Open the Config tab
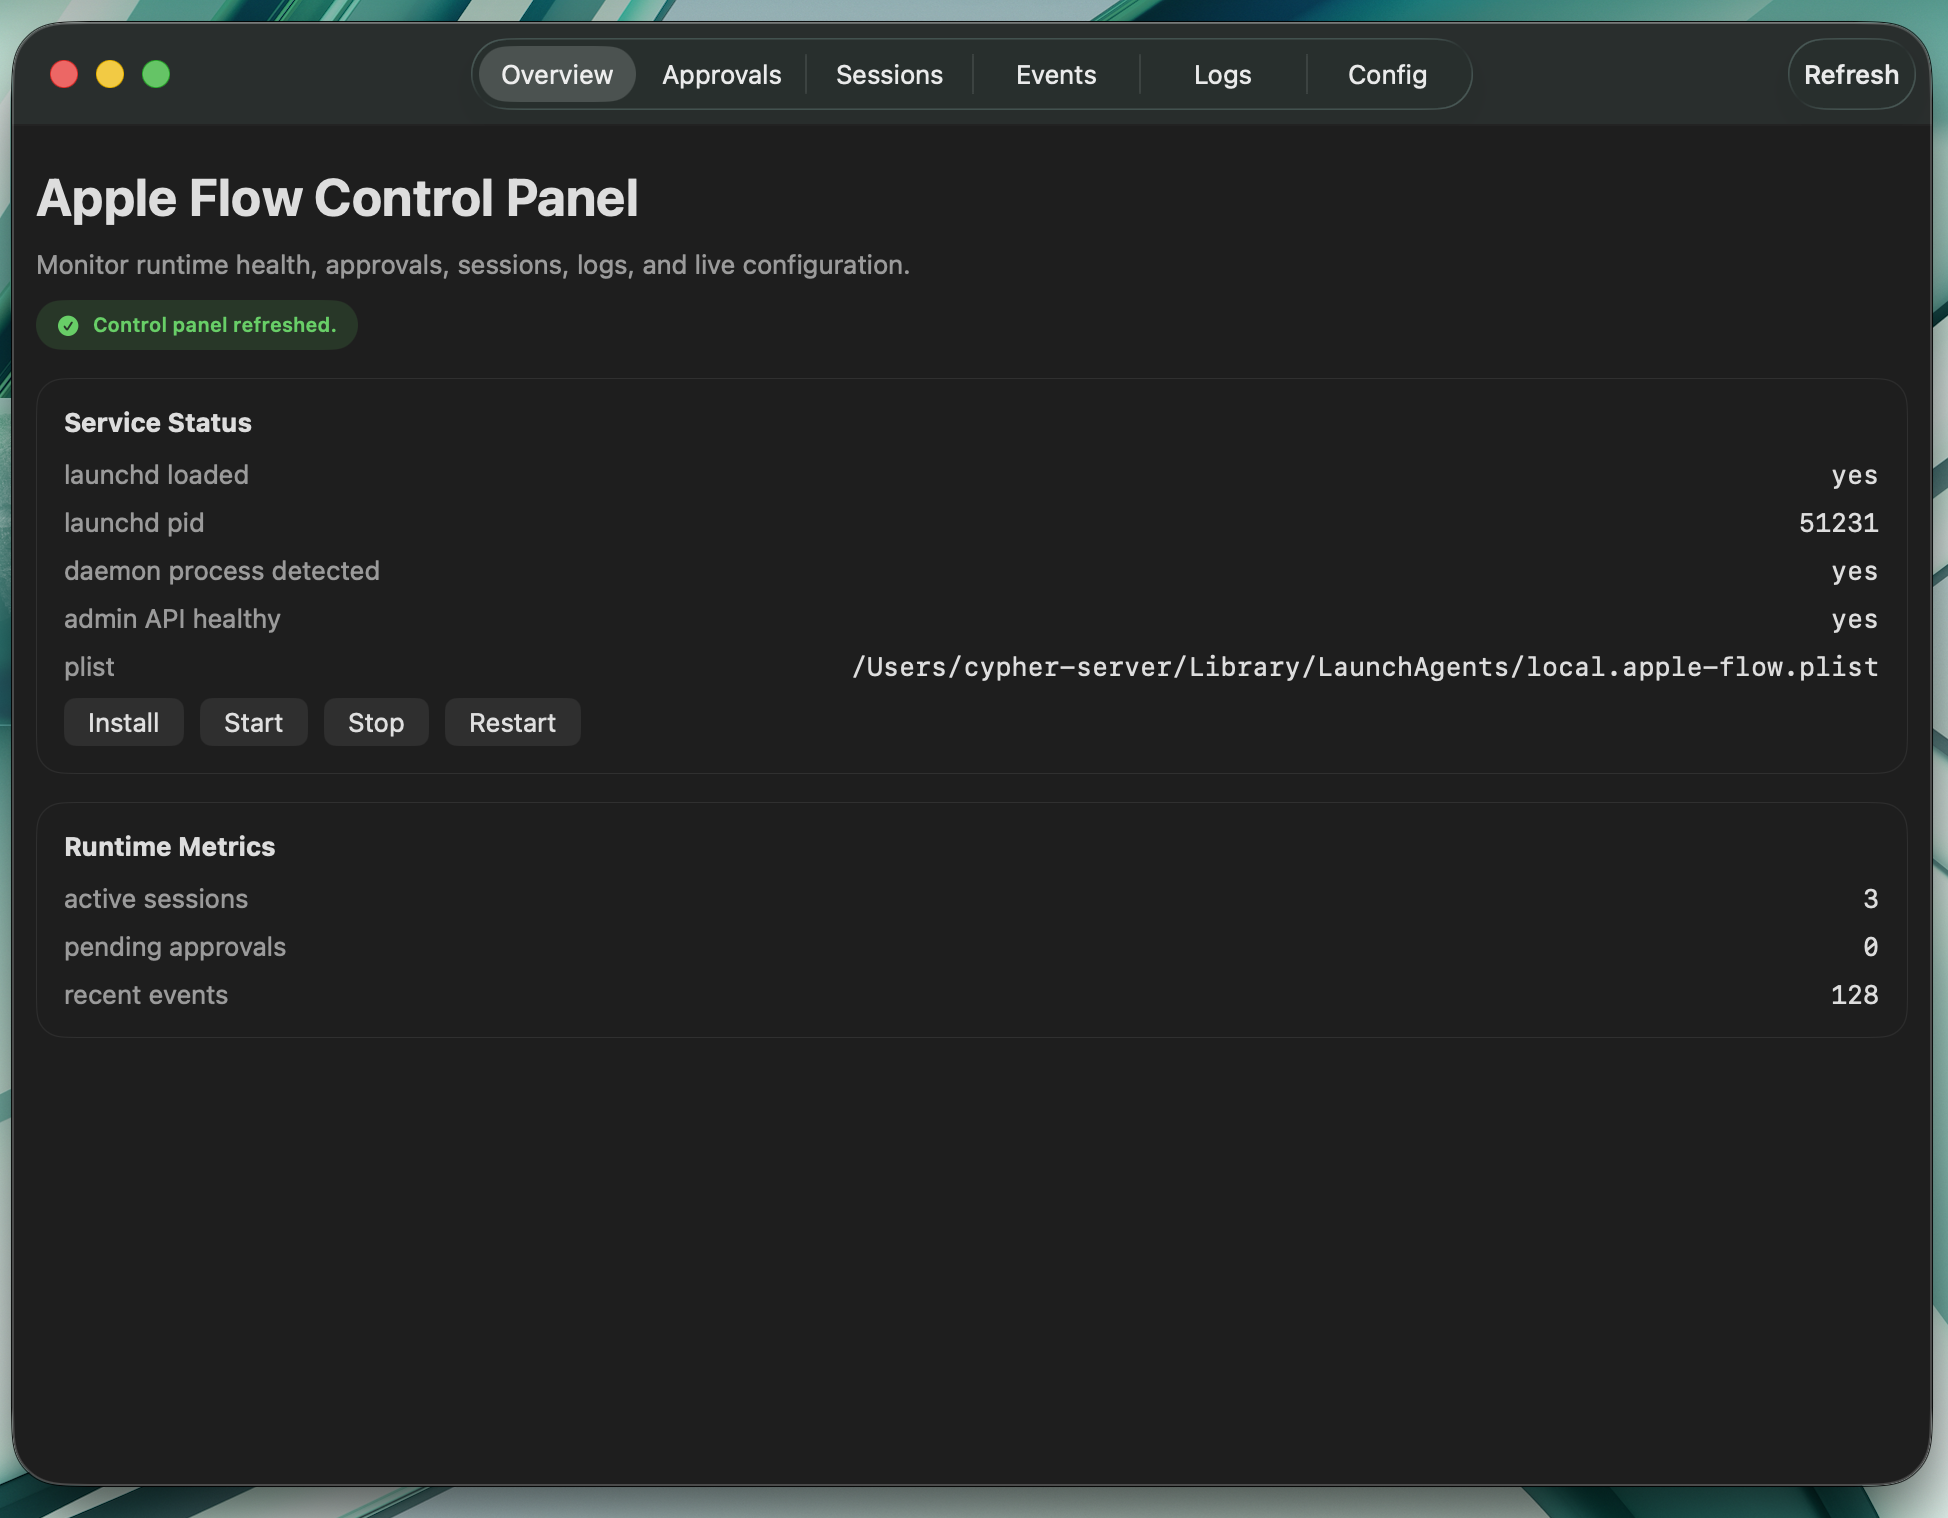Viewport: 1948px width, 1518px height. pos(1388,74)
